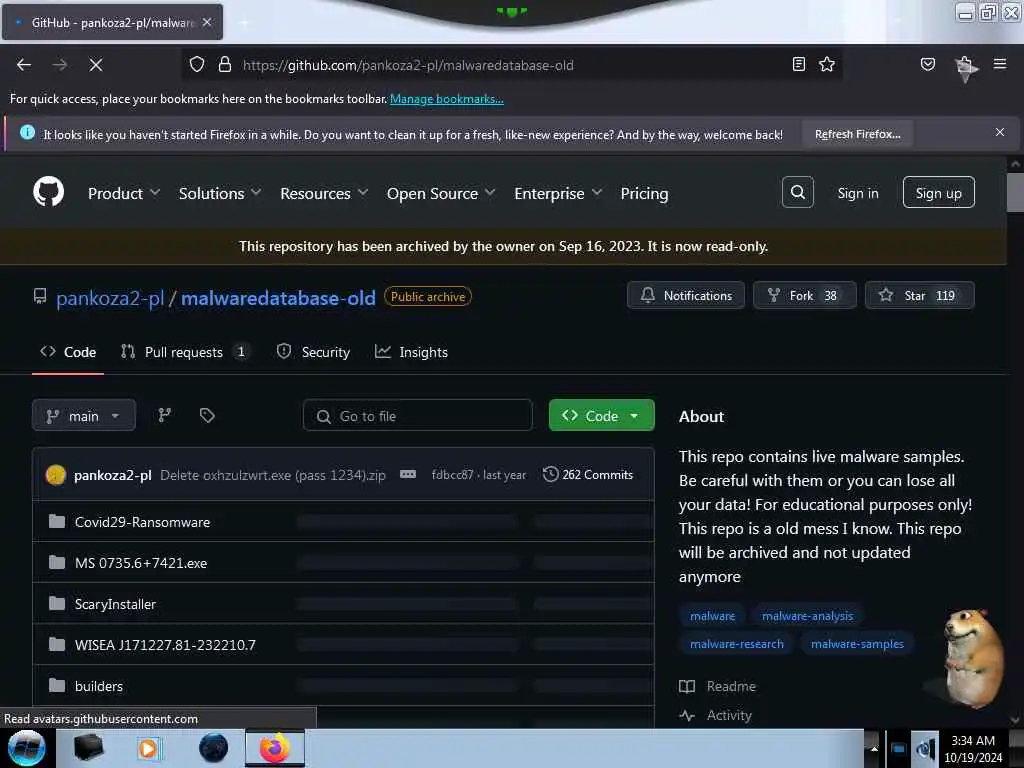The height and width of the screenshot is (768, 1024).
Task: Click the branches icon beside main
Action: (165, 415)
